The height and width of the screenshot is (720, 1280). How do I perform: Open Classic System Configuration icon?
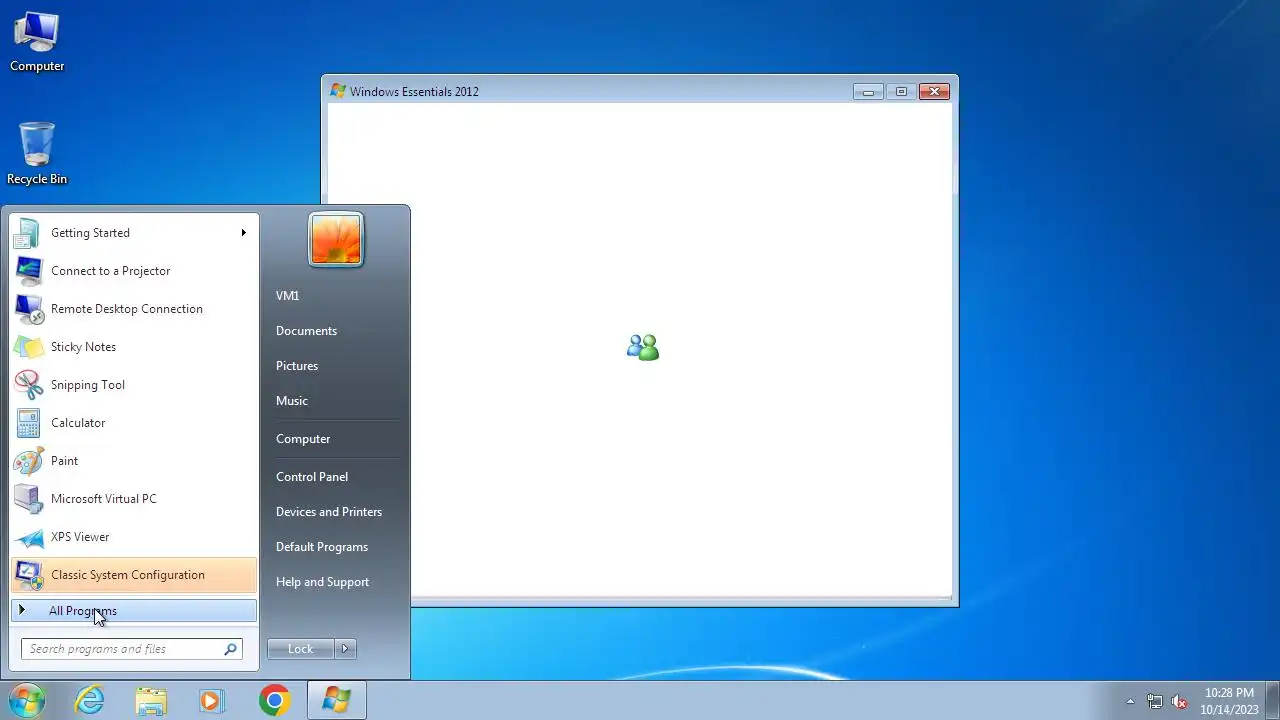[28, 575]
